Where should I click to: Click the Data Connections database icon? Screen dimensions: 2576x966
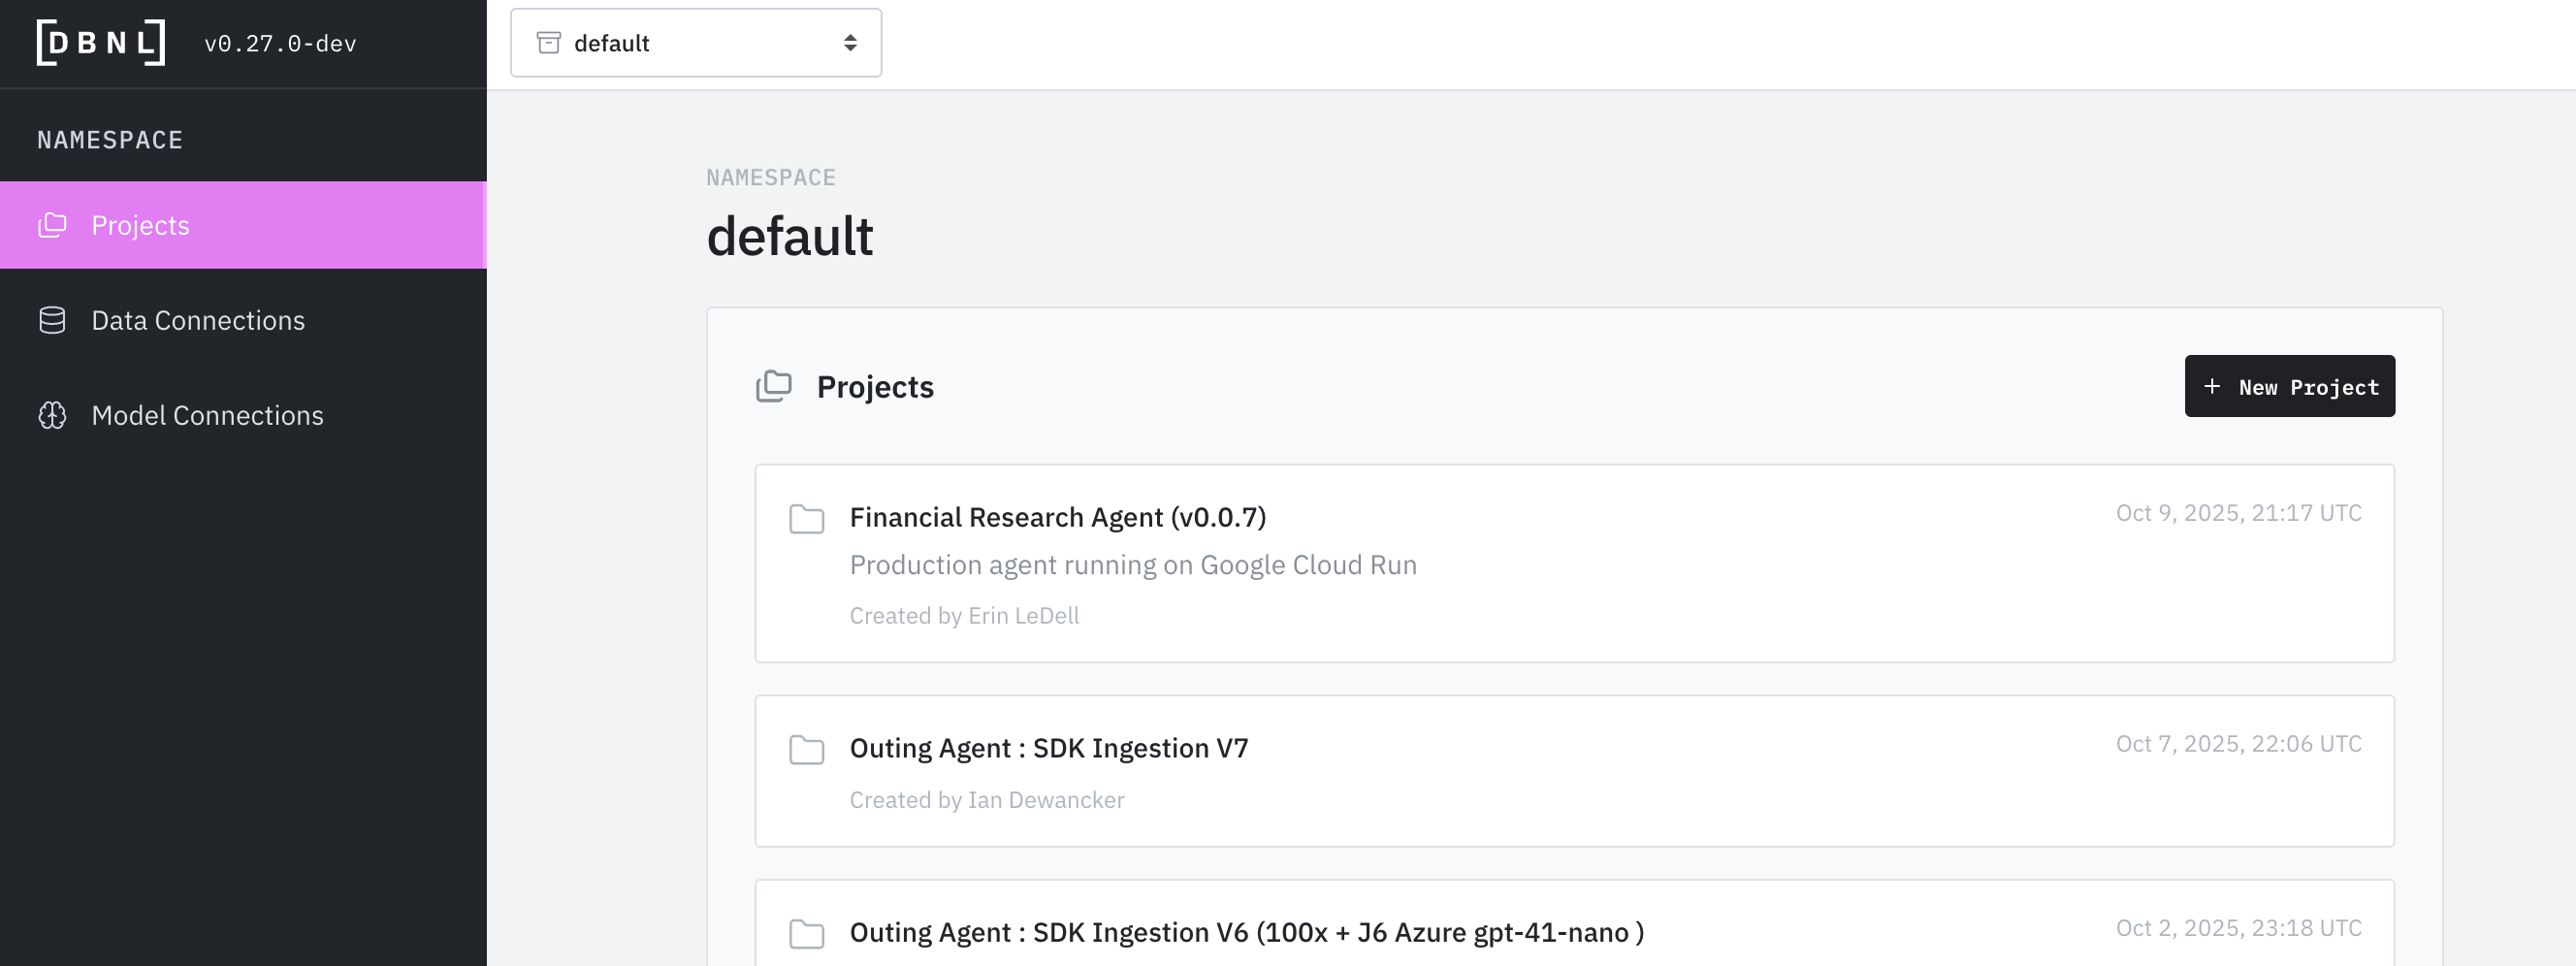click(x=52, y=320)
